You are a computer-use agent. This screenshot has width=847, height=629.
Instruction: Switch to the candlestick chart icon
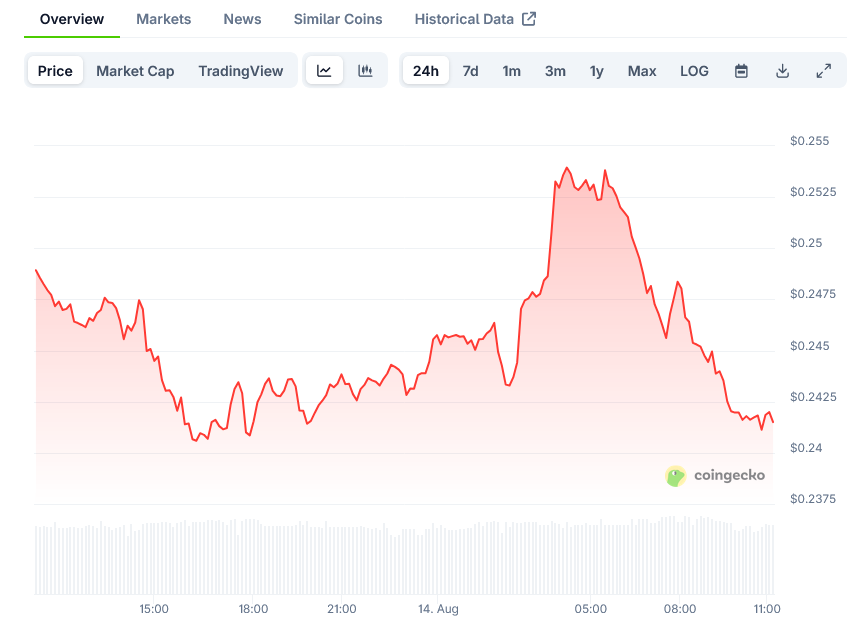click(x=365, y=71)
